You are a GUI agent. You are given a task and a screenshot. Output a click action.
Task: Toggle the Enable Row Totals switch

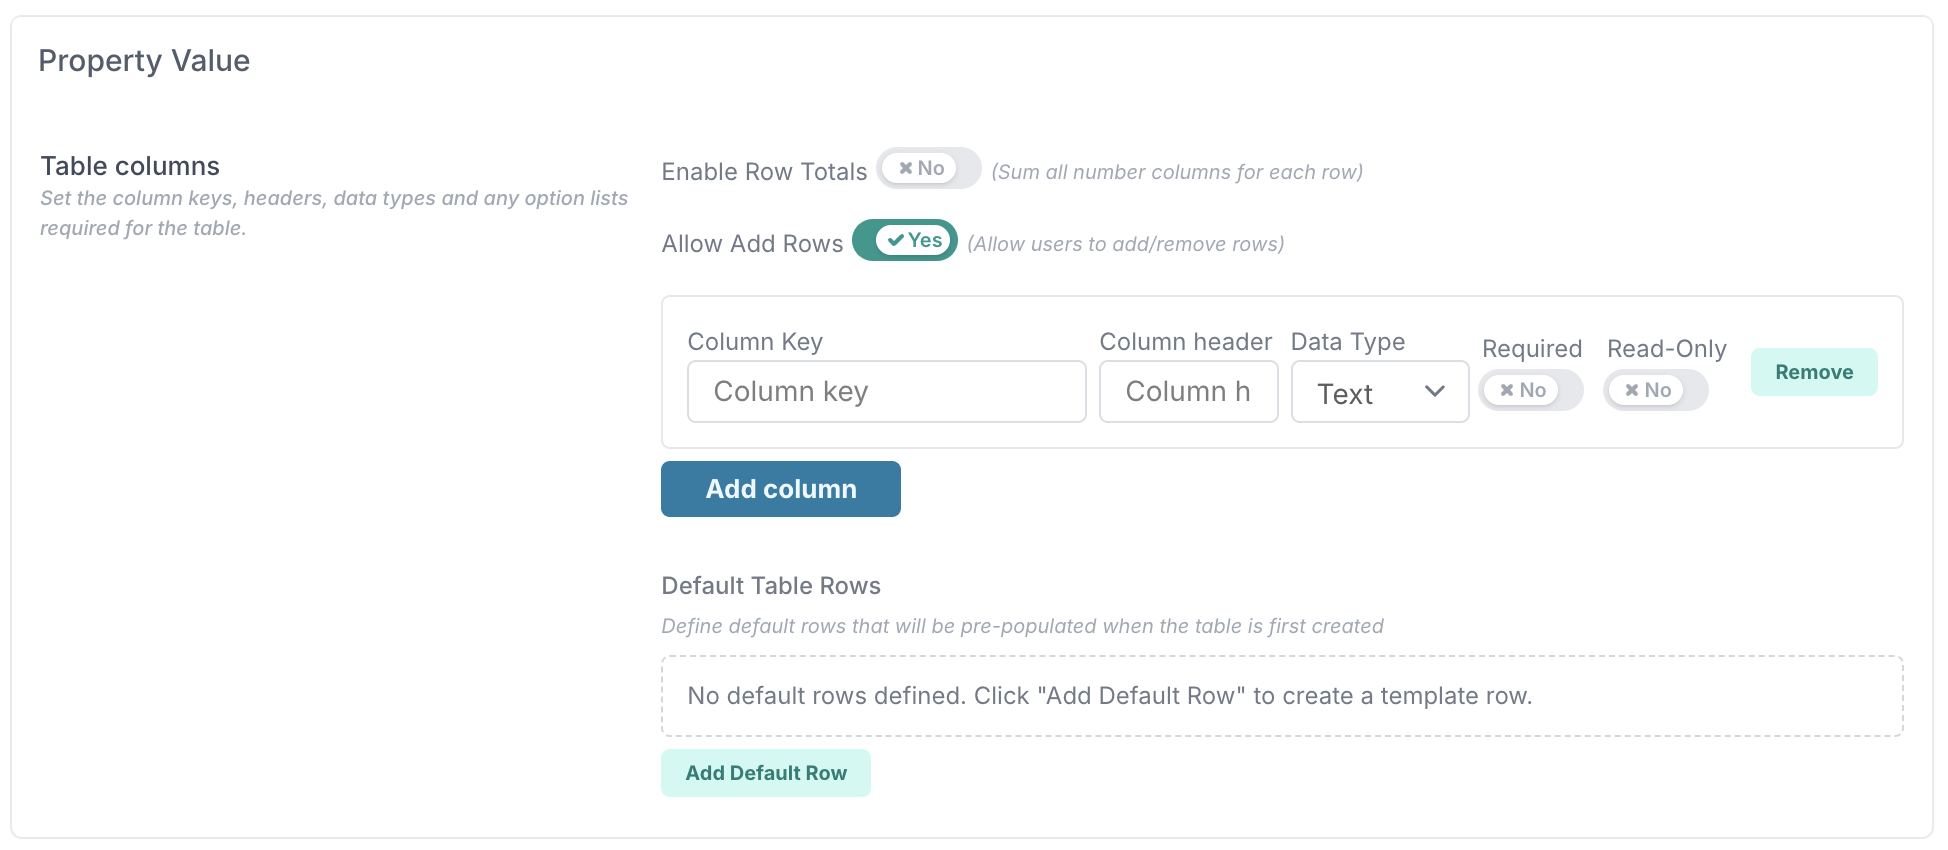[928, 169]
